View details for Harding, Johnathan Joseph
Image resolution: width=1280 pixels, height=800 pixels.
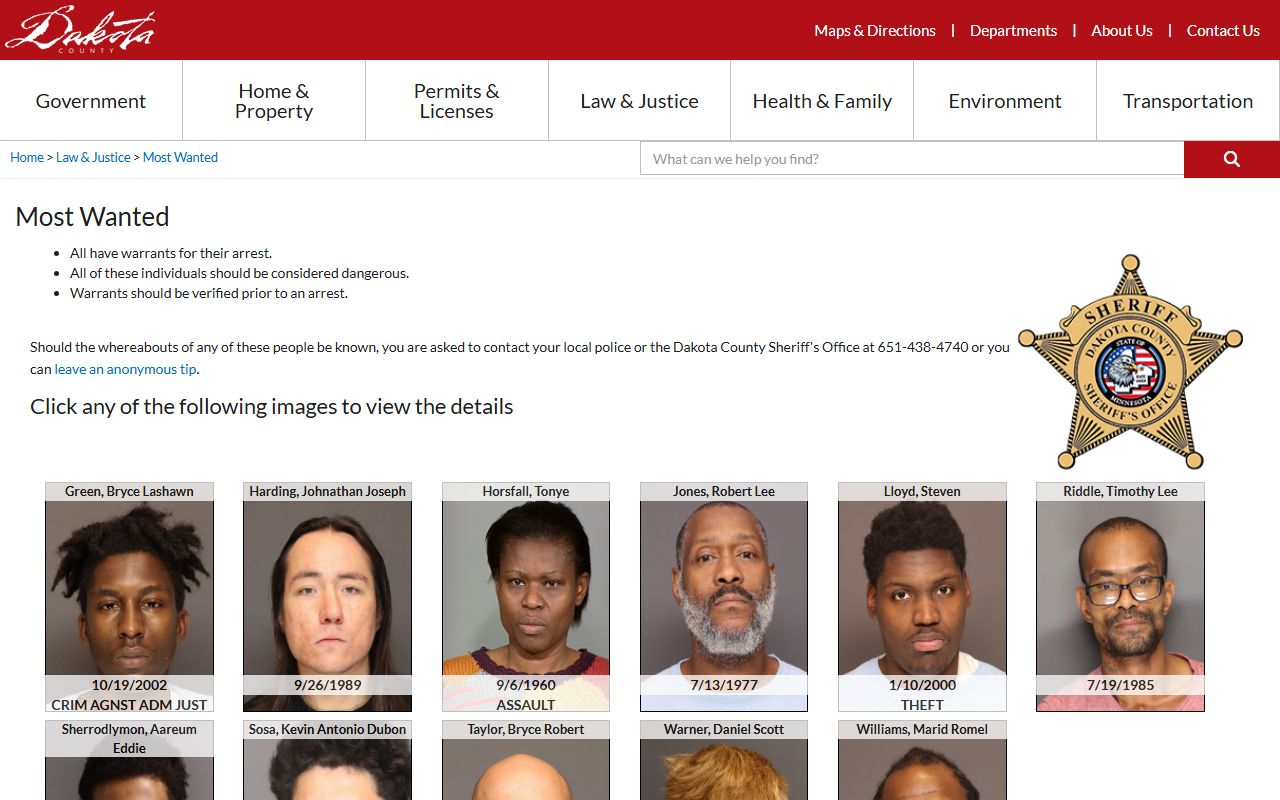tap(327, 597)
